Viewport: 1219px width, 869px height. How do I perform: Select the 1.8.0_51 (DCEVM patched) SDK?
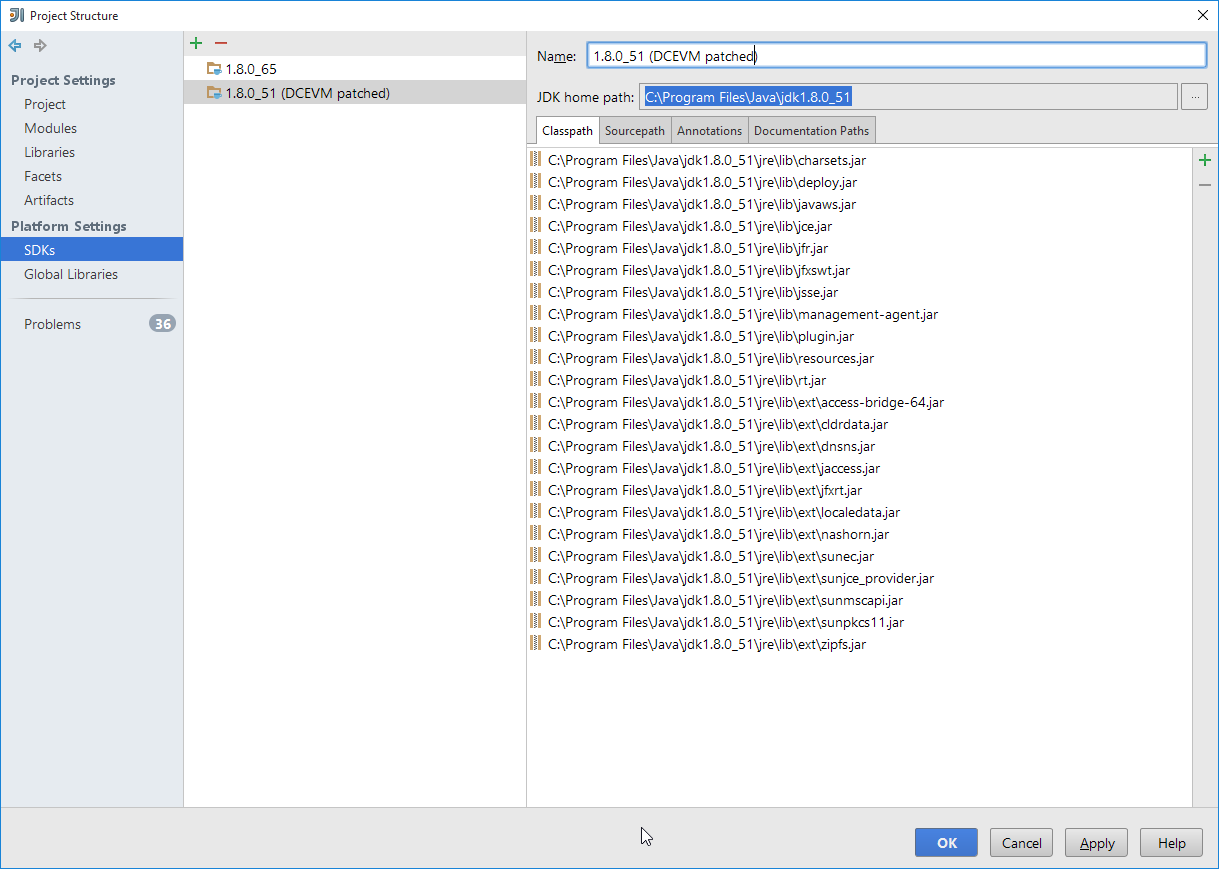pos(307,93)
